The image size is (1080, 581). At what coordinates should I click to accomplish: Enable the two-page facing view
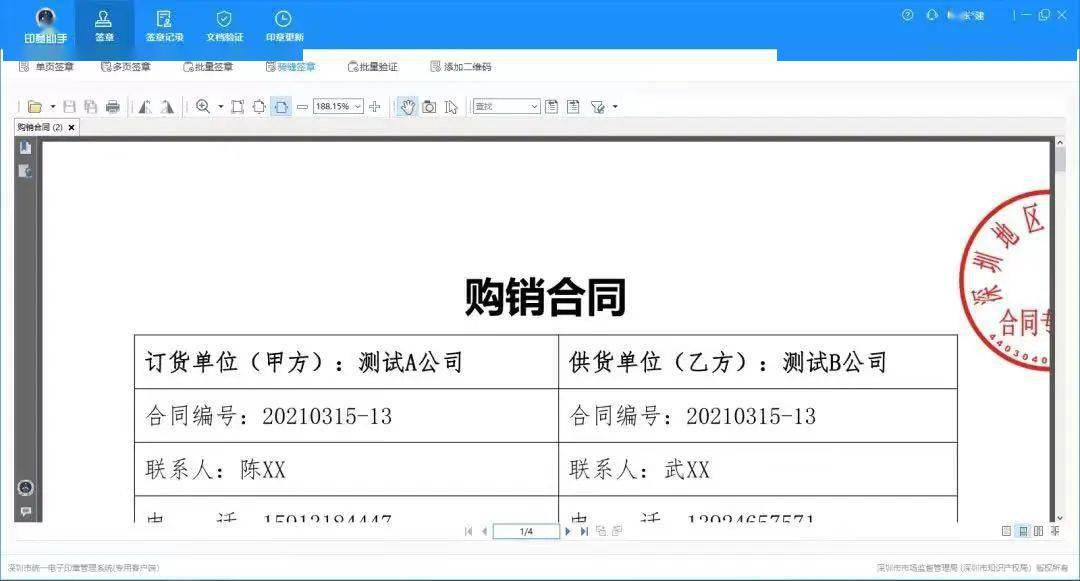click(x=1039, y=532)
